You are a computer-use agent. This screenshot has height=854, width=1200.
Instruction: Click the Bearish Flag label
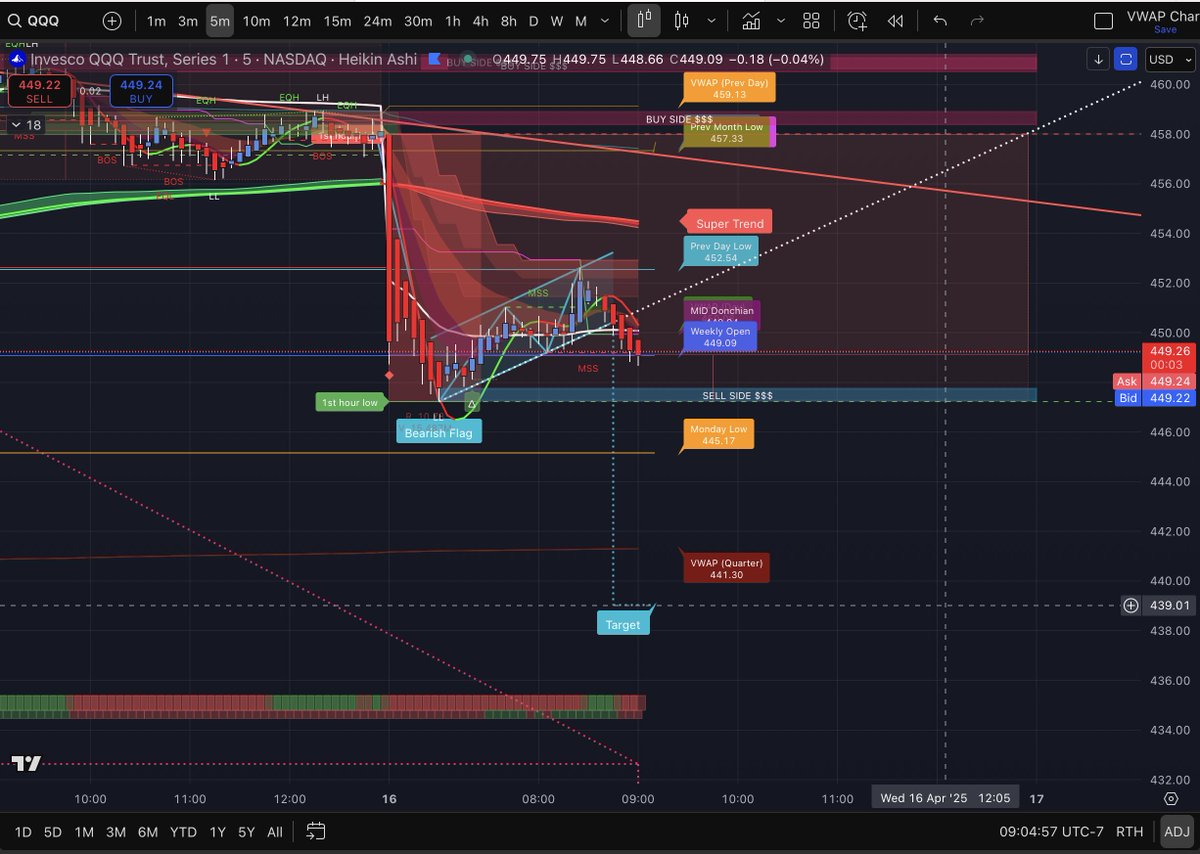click(x=439, y=433)
